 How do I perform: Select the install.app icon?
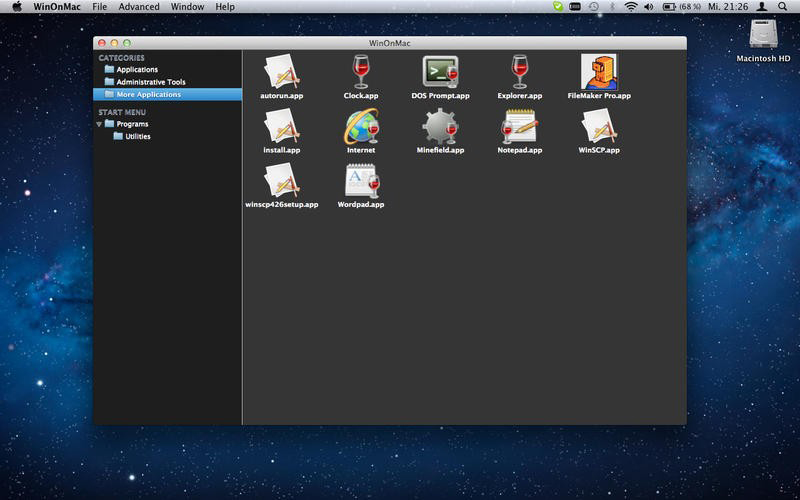coord(281,126)
